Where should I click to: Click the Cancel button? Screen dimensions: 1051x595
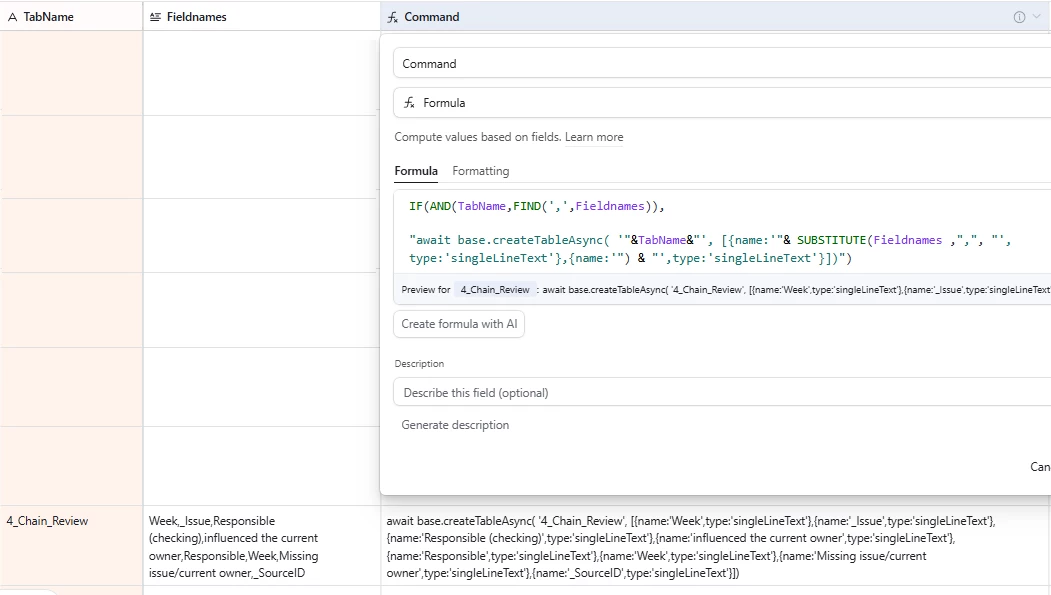coord(1040,466)
